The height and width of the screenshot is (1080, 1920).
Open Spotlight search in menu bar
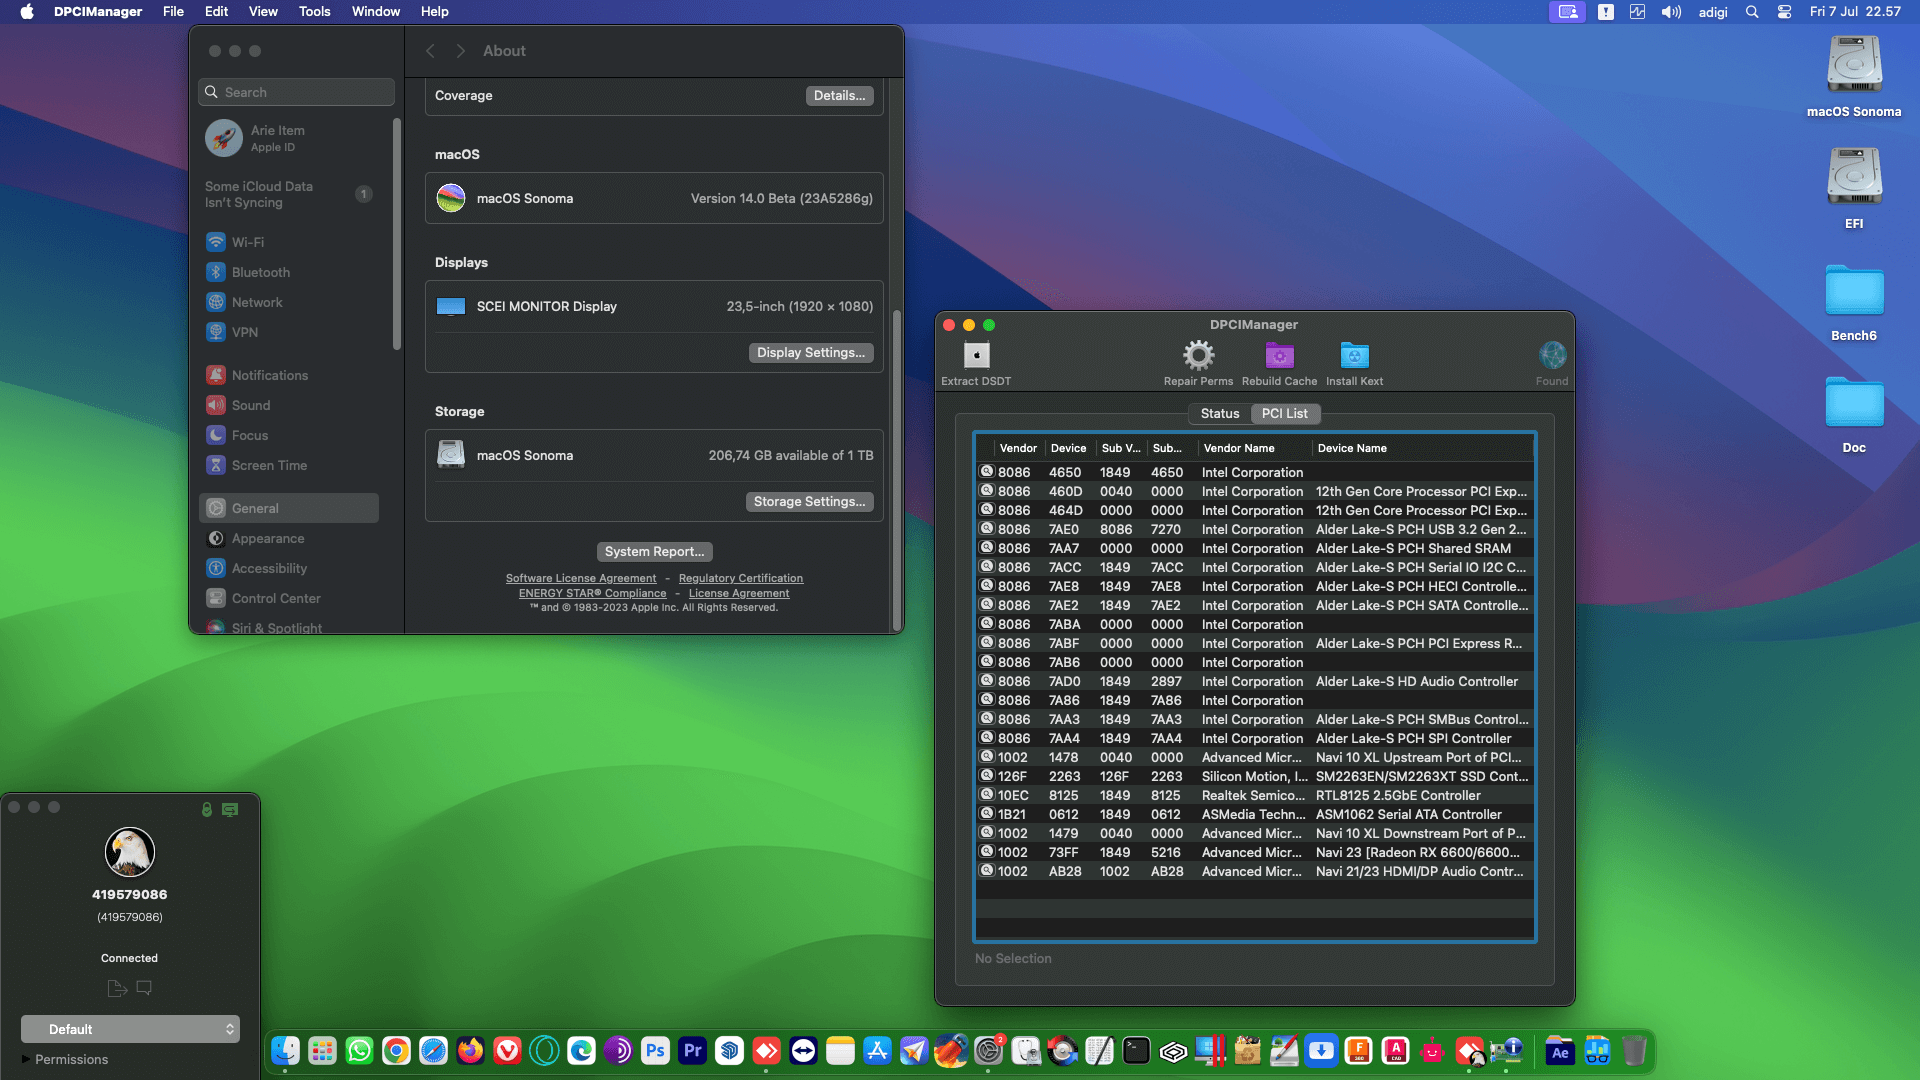(1752, 12)
